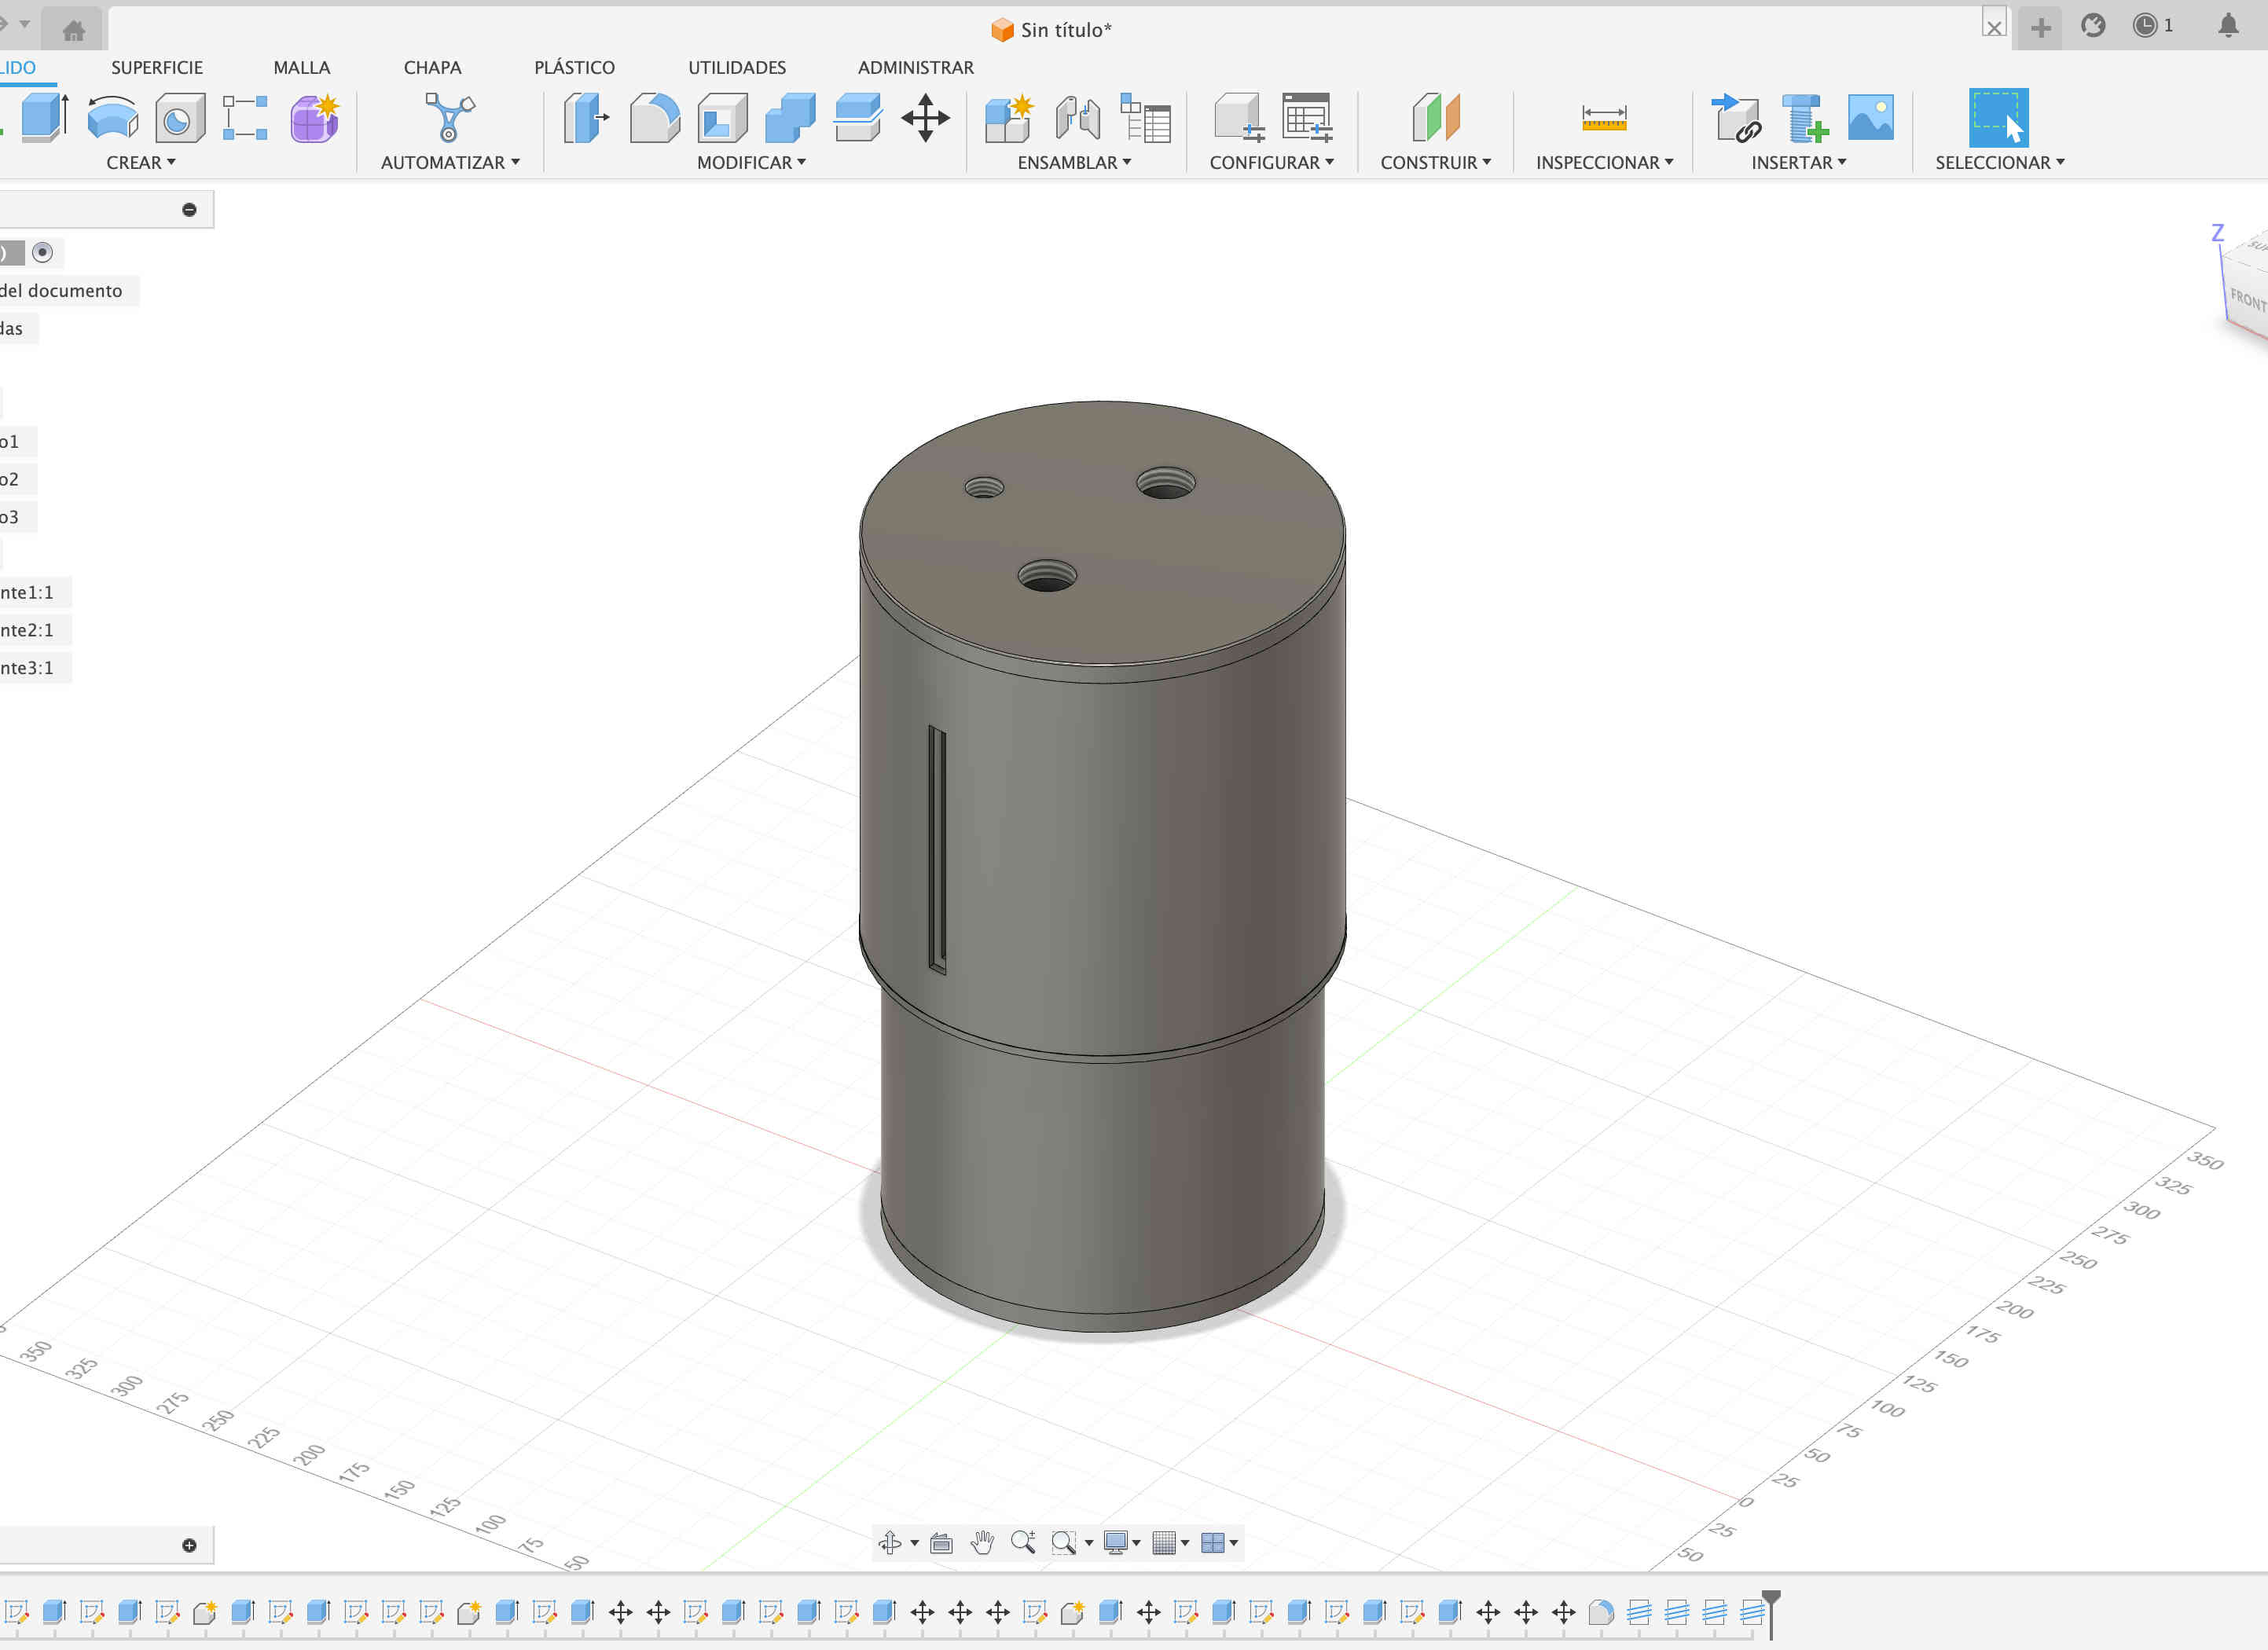This screenshot has width=2268, height=1650.
Task: Open the Bill of Materials table icon
Action: 1146,117
